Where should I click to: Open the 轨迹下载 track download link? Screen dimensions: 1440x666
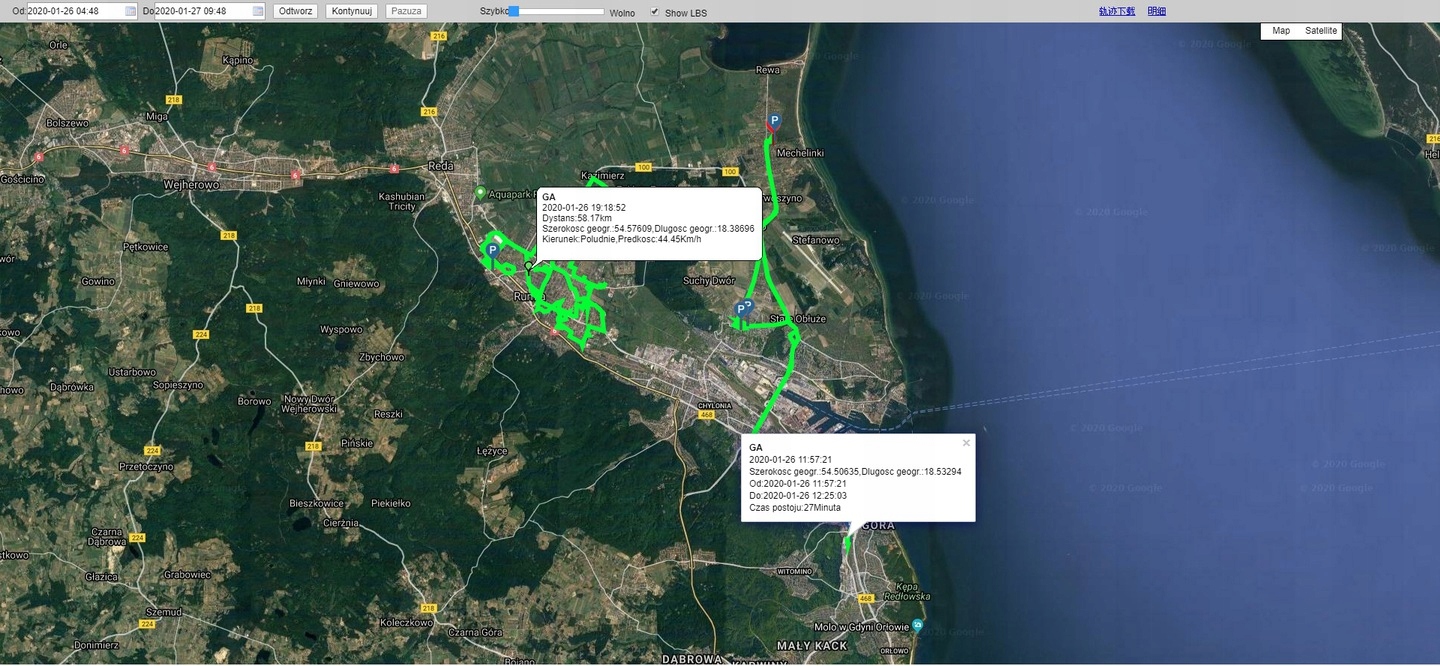[x=1116, y=11]
